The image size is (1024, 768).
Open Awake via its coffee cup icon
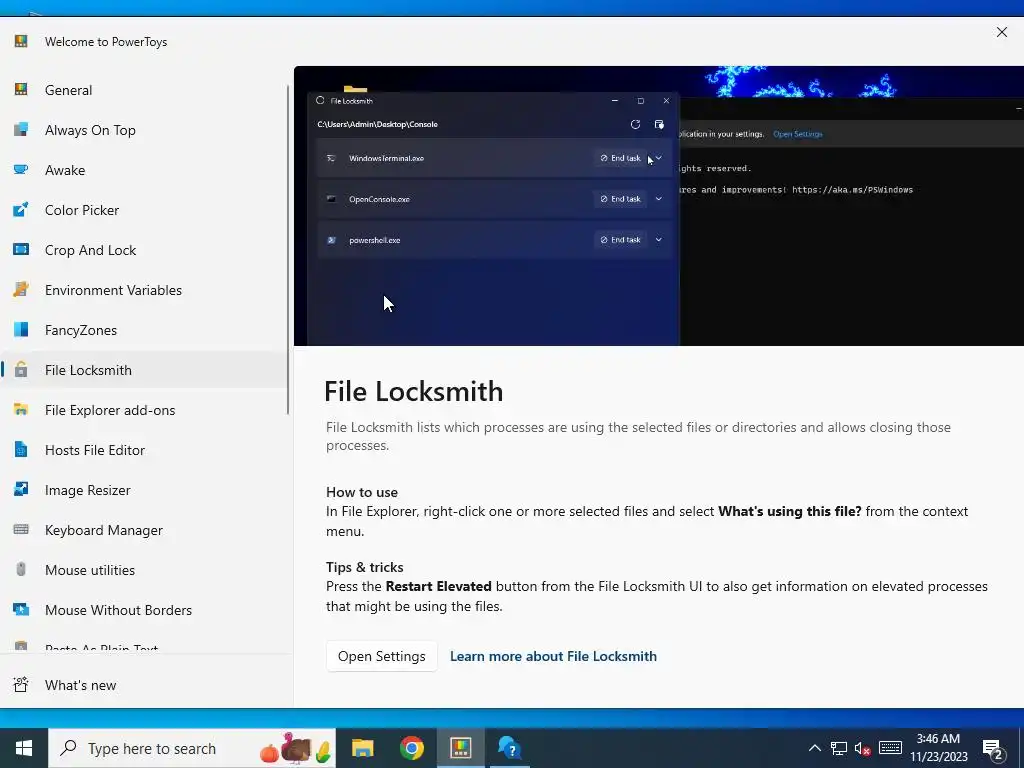(21, 170)
